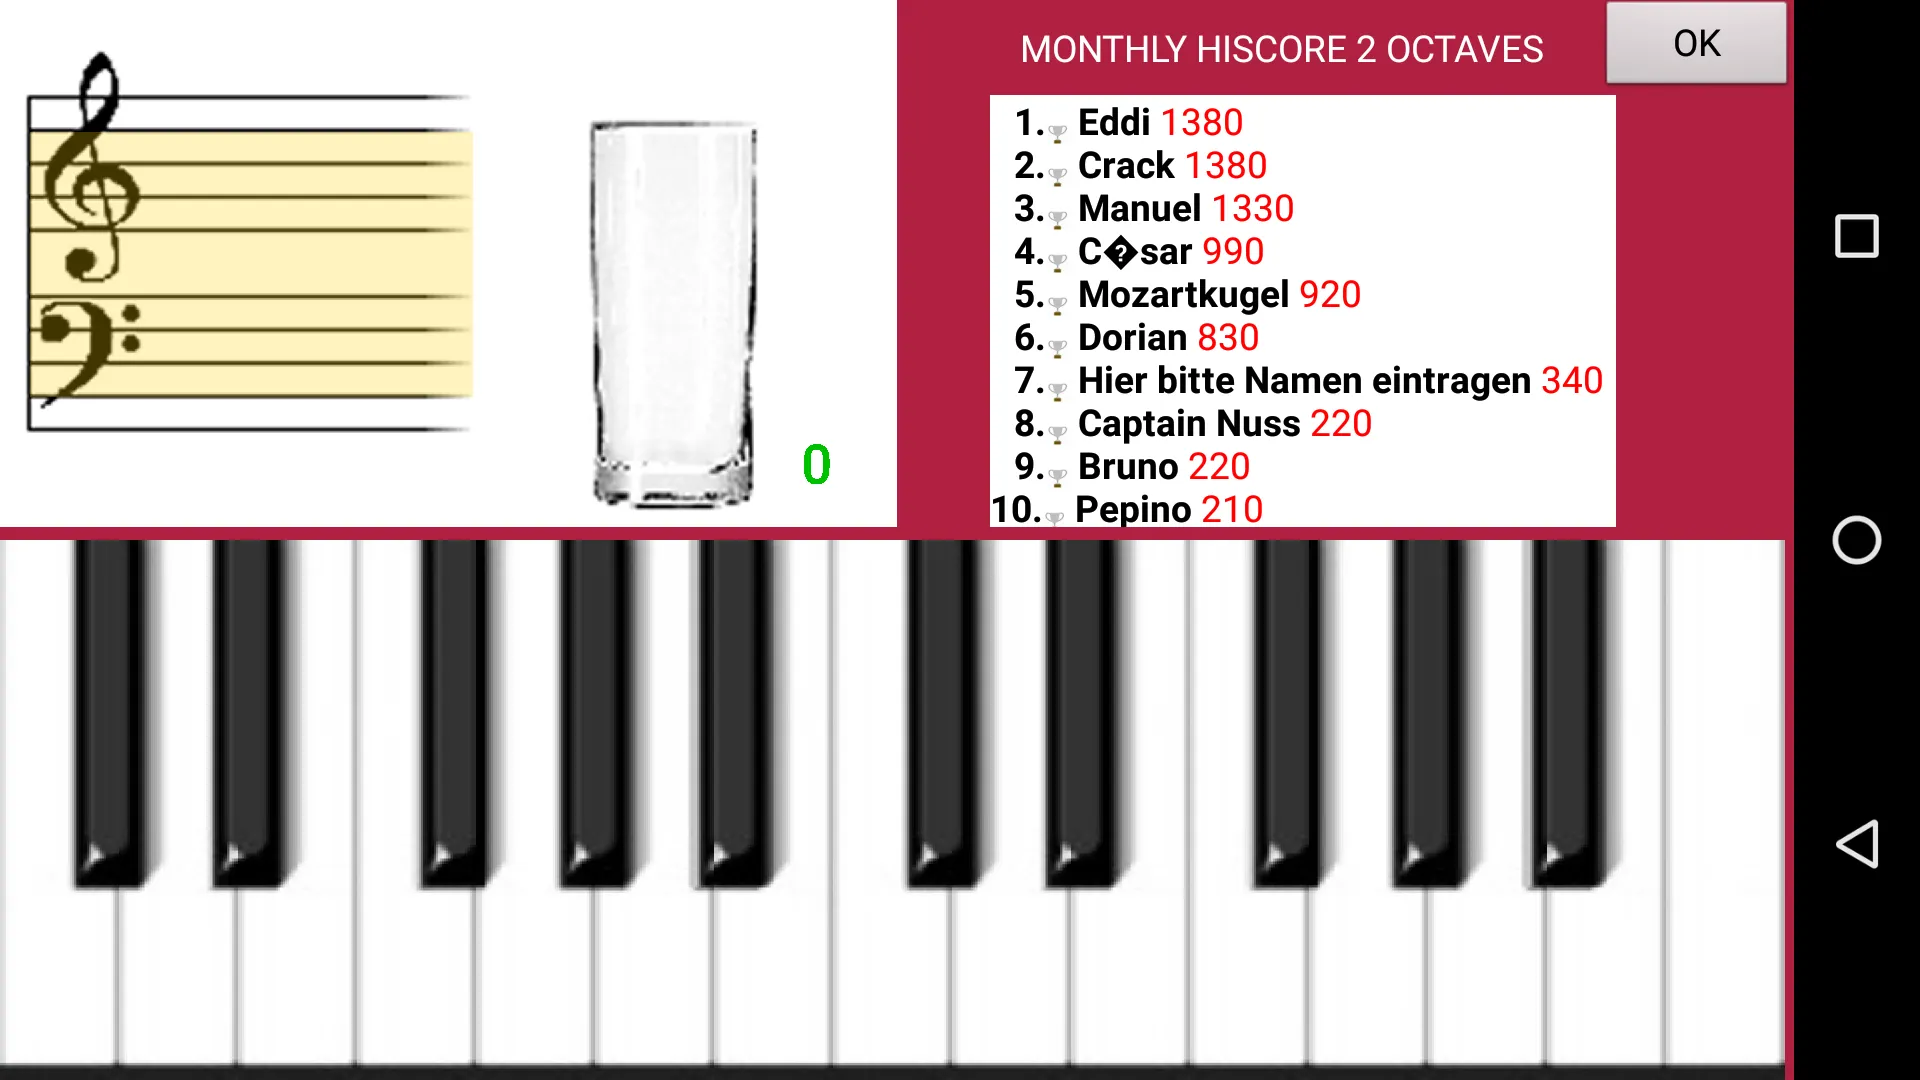1920x1080 pixels.
Task: Click Android back navigation button
Action: point(1863,845)
